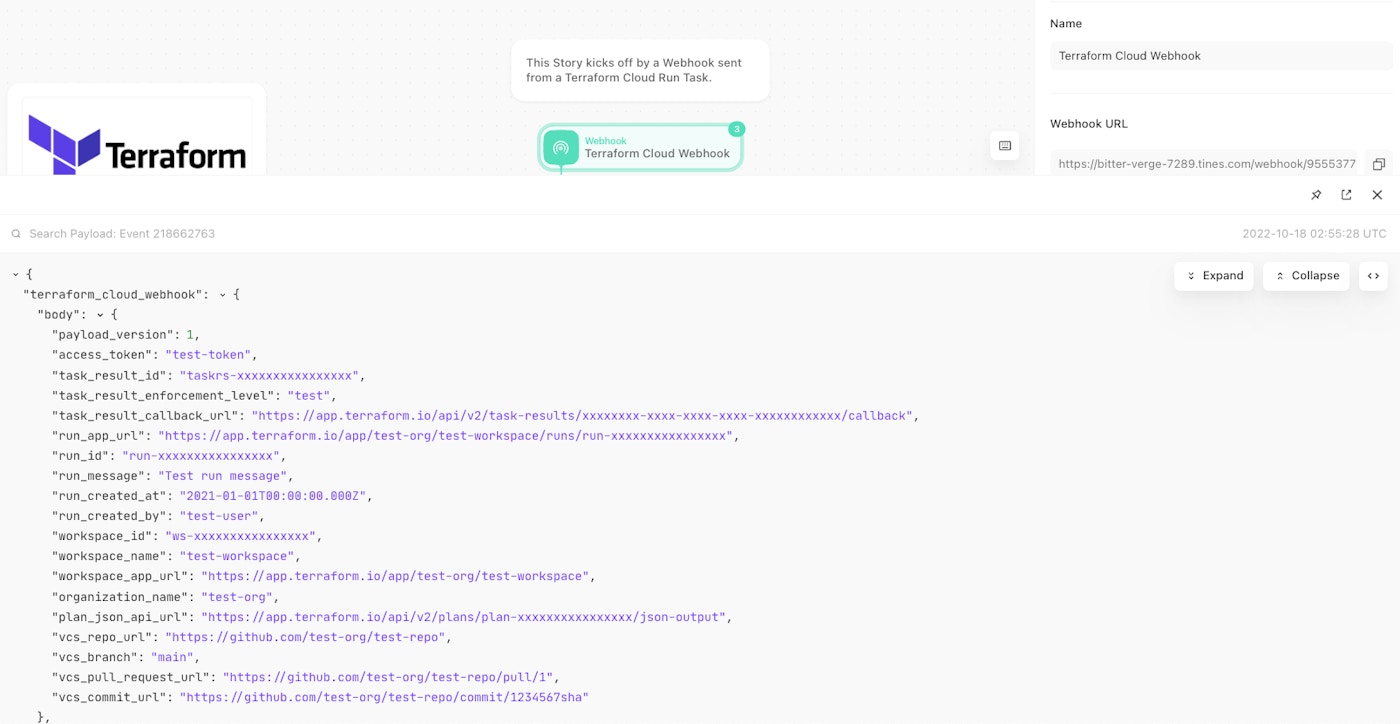Open the vcs_pull_request_url GitHub link

click(x=390, y=677)
